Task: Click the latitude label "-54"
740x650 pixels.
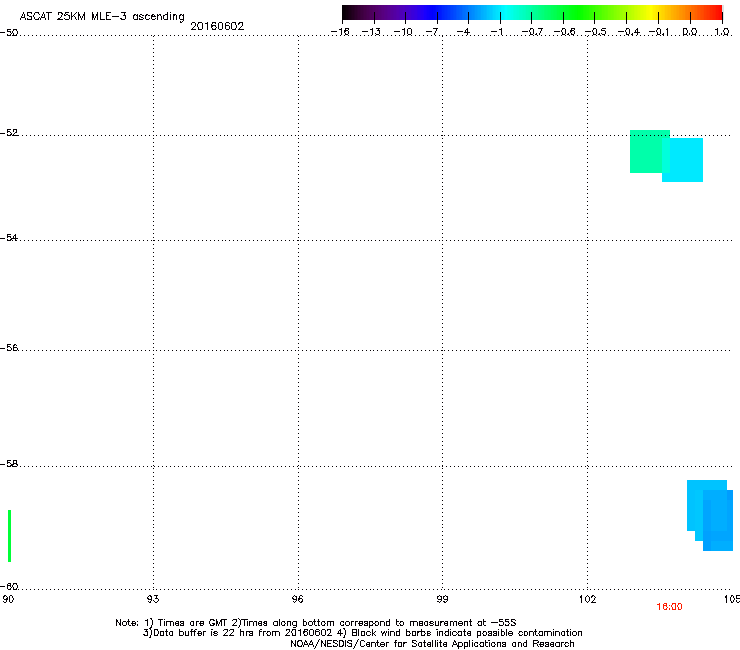Action: tap(9, 238)
